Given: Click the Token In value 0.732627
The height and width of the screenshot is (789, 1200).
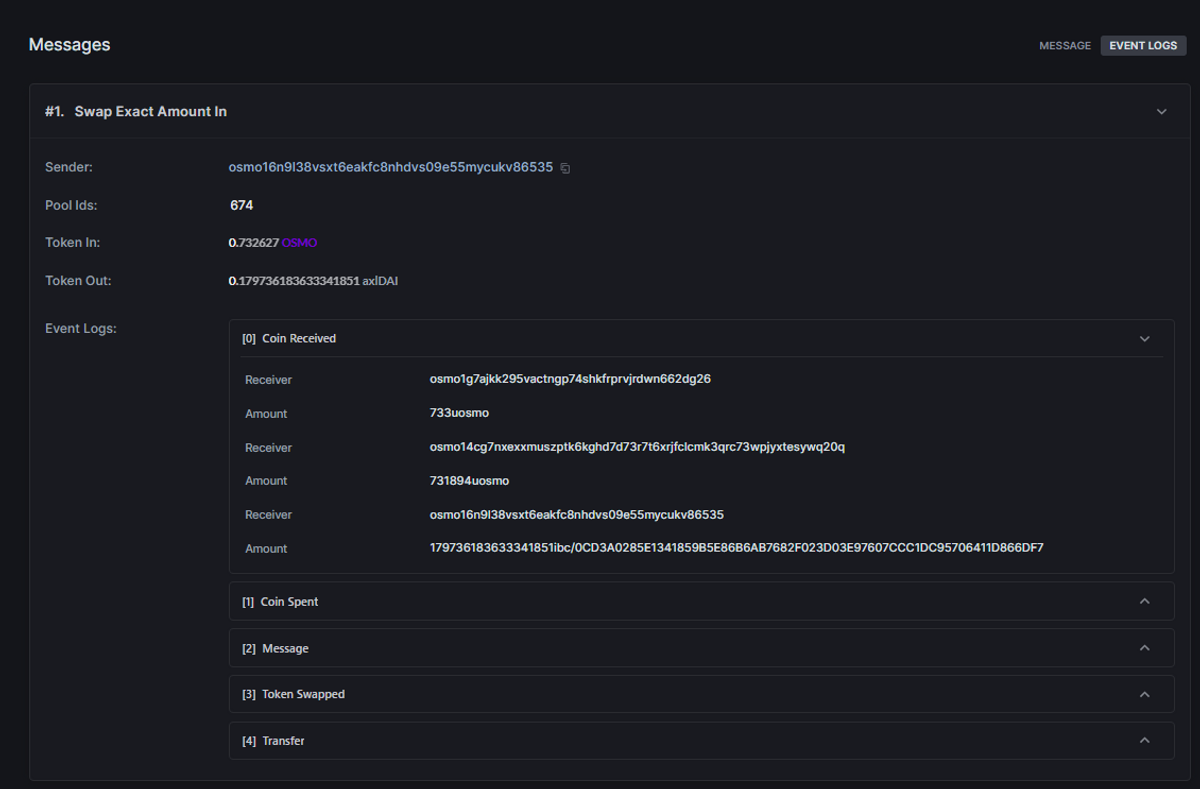Looking at the screenshot, I should [254, 243].
